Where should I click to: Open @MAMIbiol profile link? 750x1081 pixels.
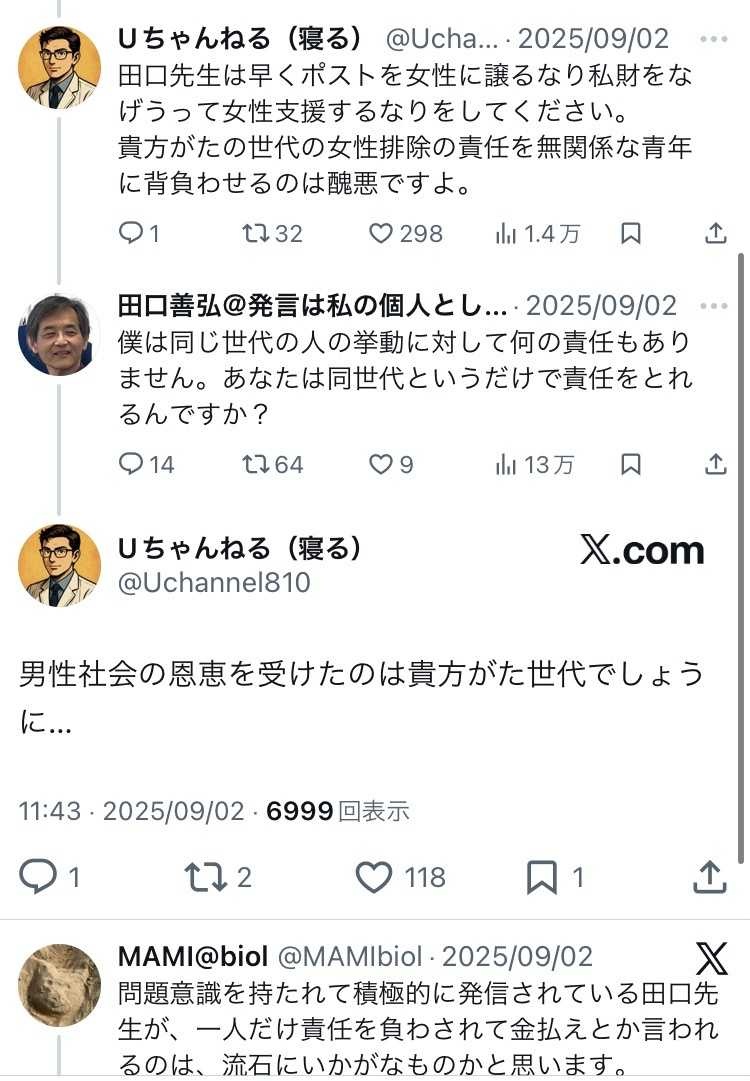click(x=349, y=956)
